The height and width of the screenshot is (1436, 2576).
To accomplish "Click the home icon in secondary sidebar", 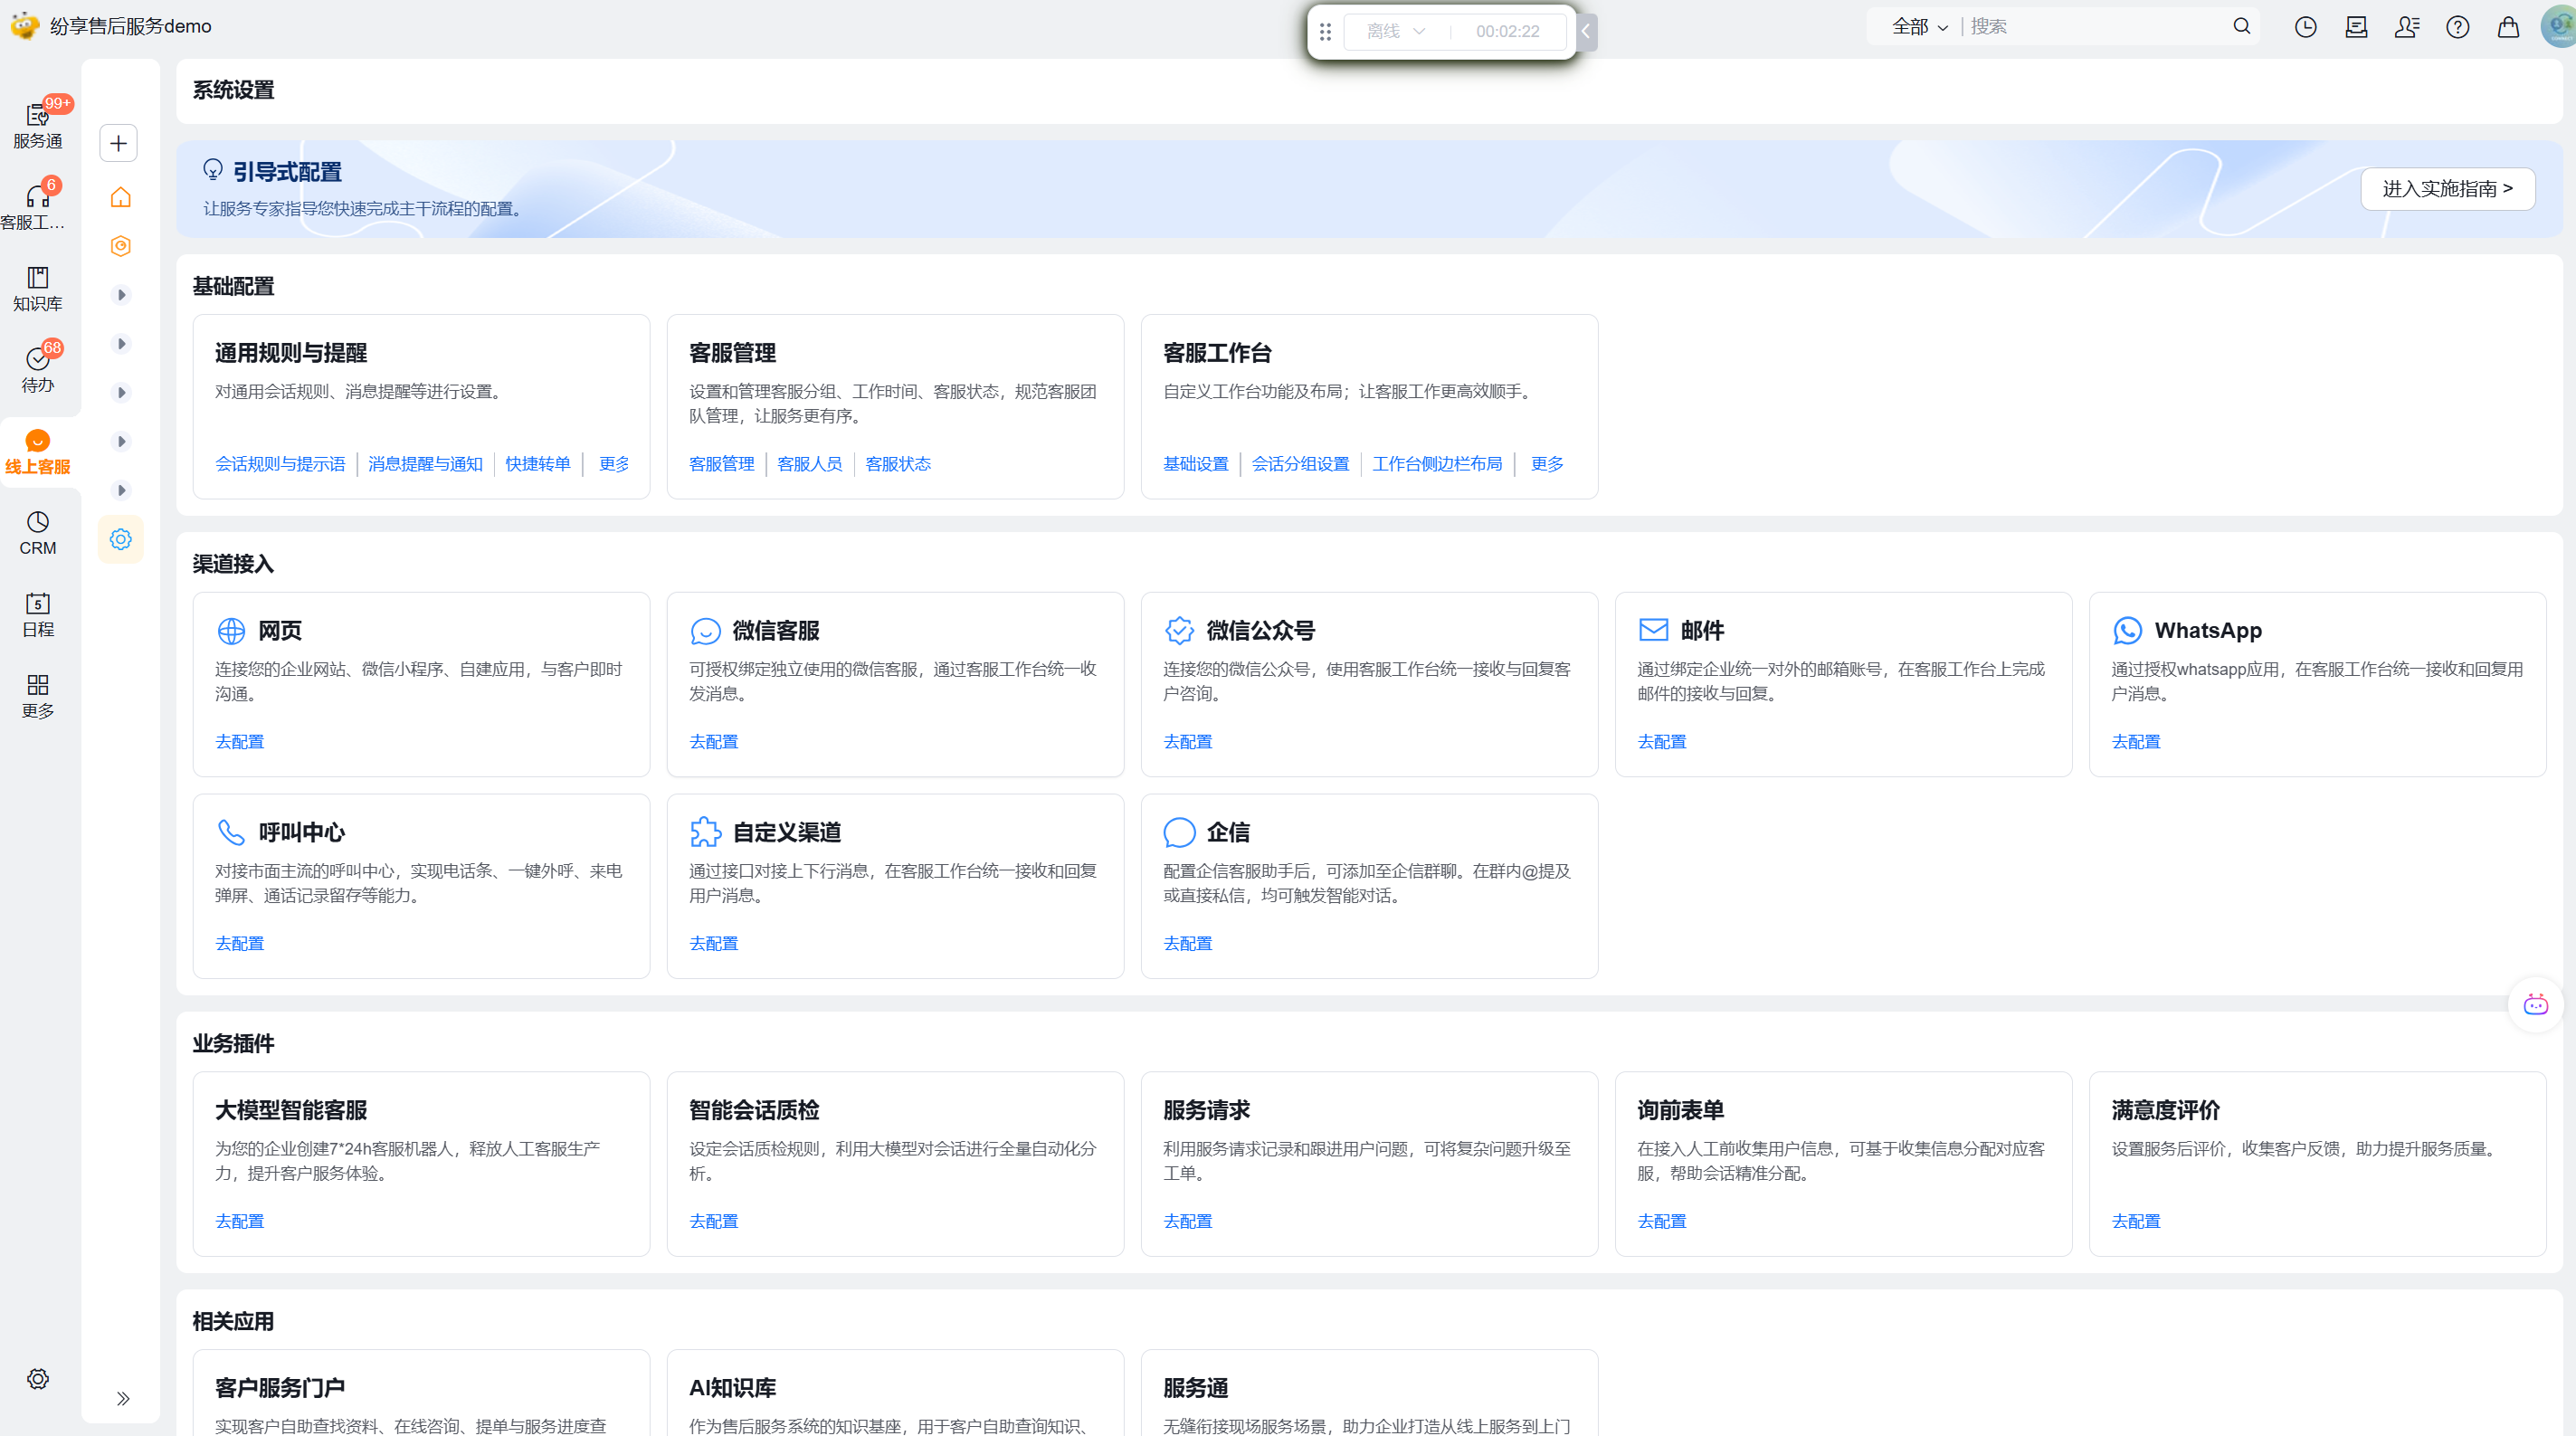I will coord(120,197).
